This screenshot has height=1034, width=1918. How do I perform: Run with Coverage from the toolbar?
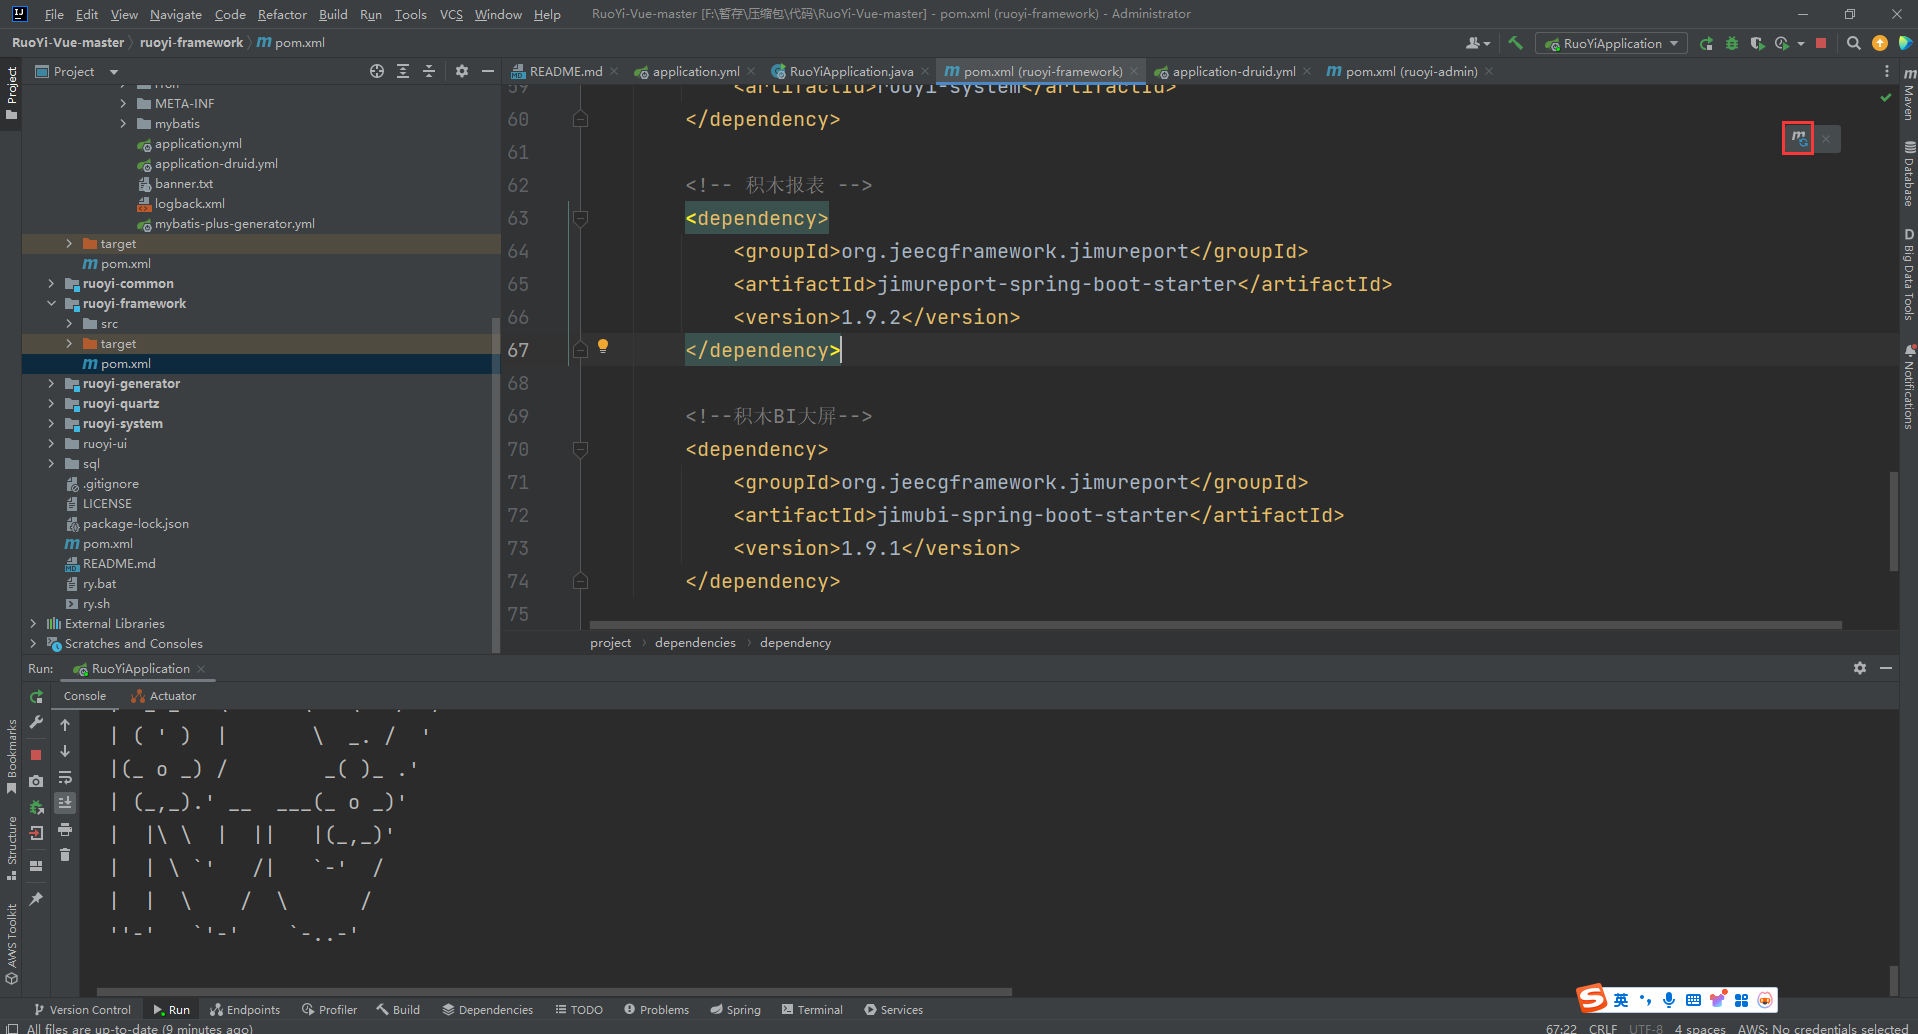tap(1757, 43)
